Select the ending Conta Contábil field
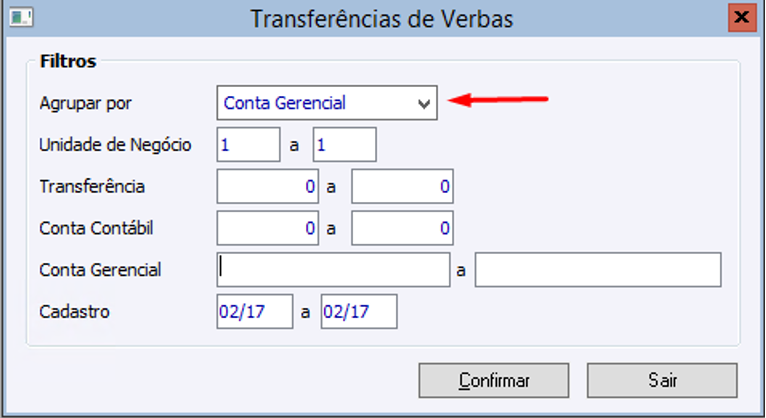 tap(403, 228)
